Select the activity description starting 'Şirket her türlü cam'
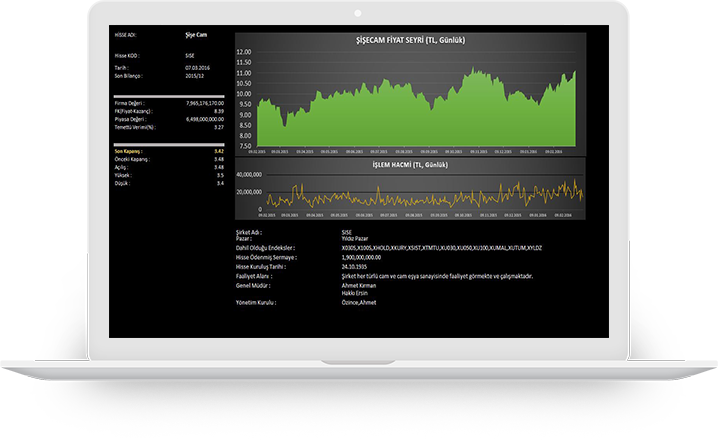 point(437,277)
